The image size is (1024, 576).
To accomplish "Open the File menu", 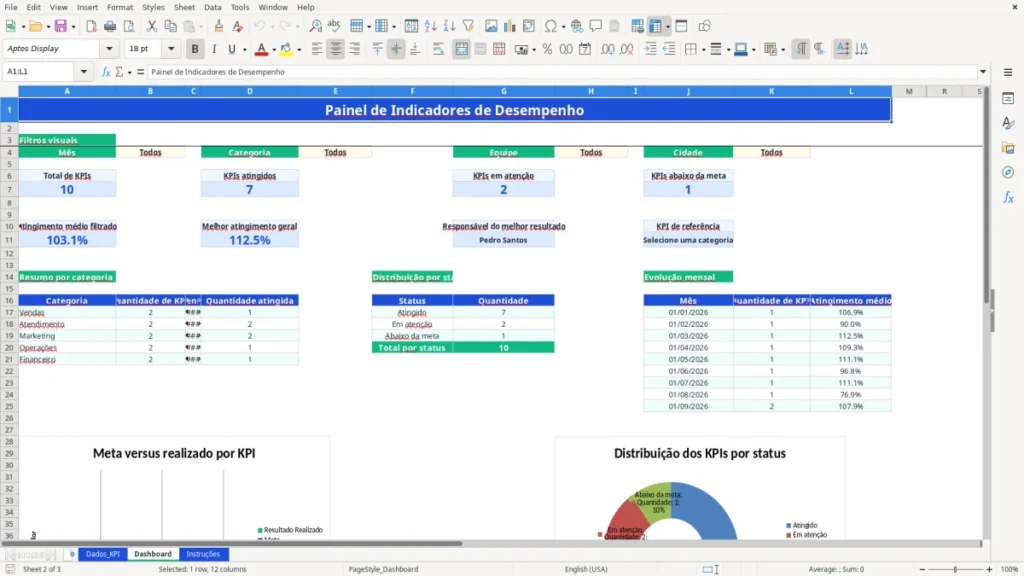I will click(x=11, y=7).
